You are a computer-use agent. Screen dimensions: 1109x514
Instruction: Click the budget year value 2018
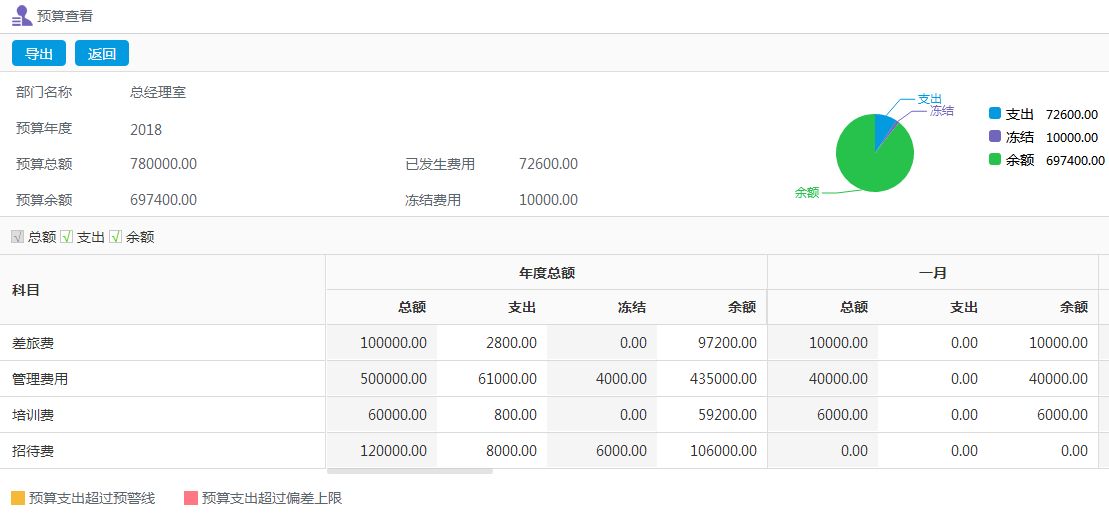point(146,130)
